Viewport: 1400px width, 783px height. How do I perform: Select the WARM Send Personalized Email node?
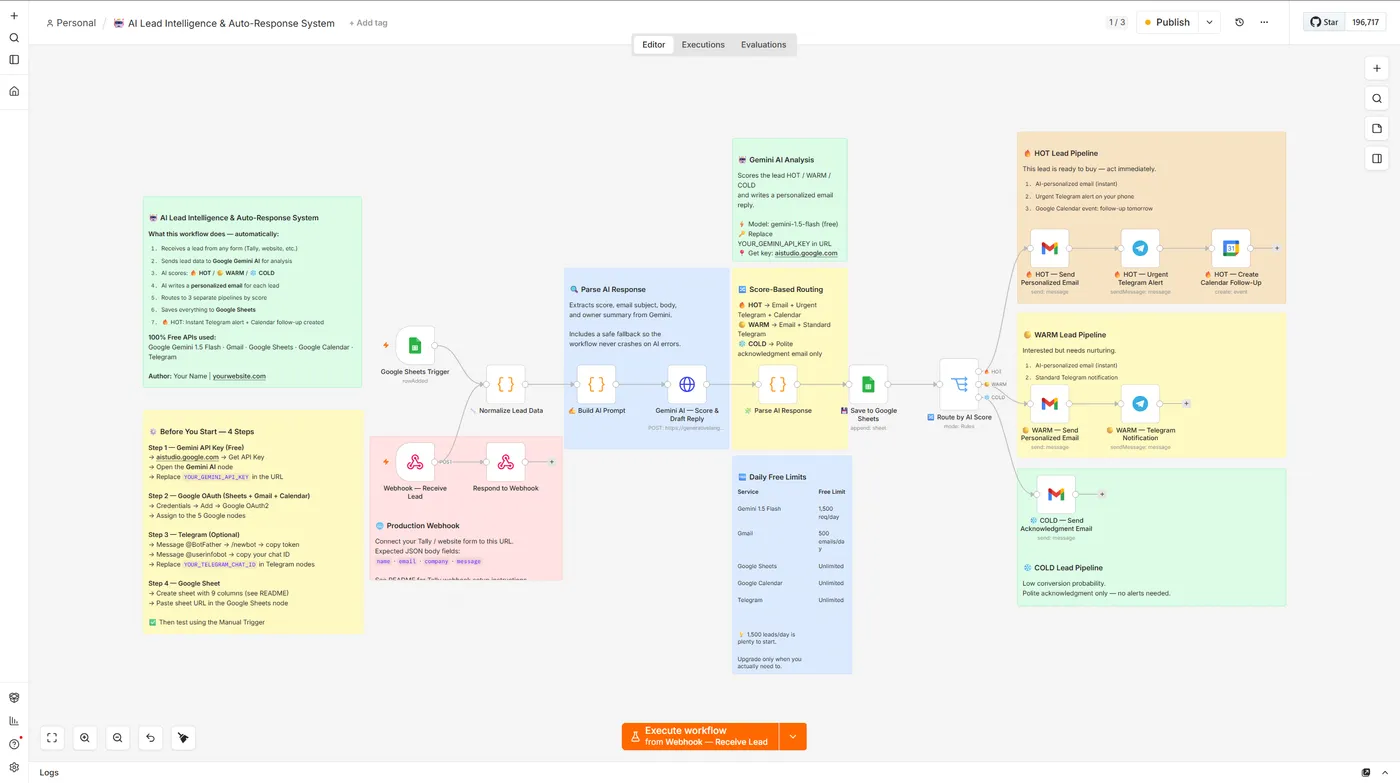(1049, 404)
